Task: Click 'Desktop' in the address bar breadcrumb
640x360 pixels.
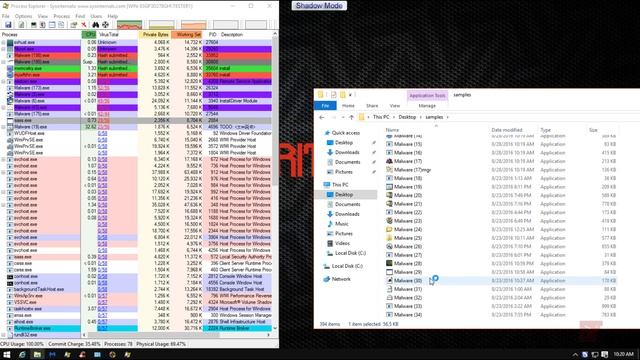Action: point(407,117)
